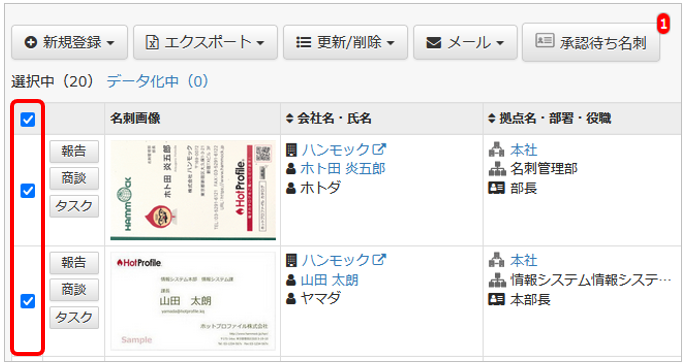Screen dimensions: 685x363
Task: Uncheck the checkbox for ホト田 炎五郎 row
Action: click(x=28, y=190)
